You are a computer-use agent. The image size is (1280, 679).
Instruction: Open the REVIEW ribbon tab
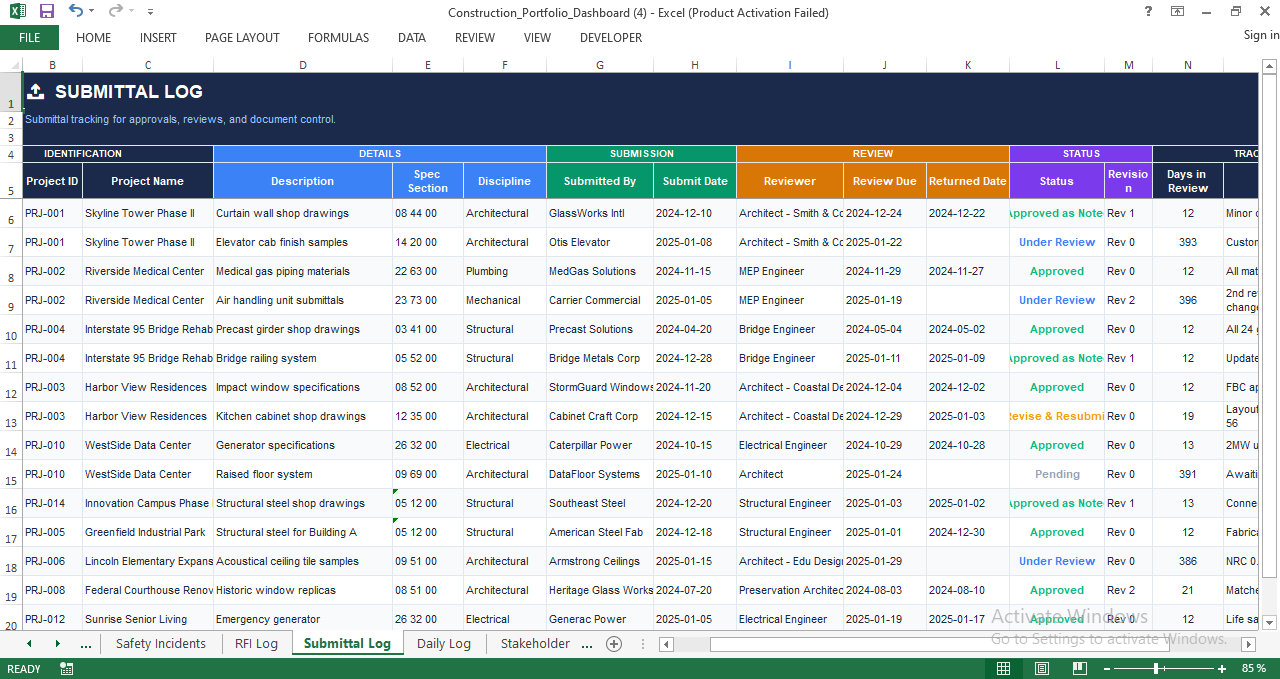click(475, 37)
